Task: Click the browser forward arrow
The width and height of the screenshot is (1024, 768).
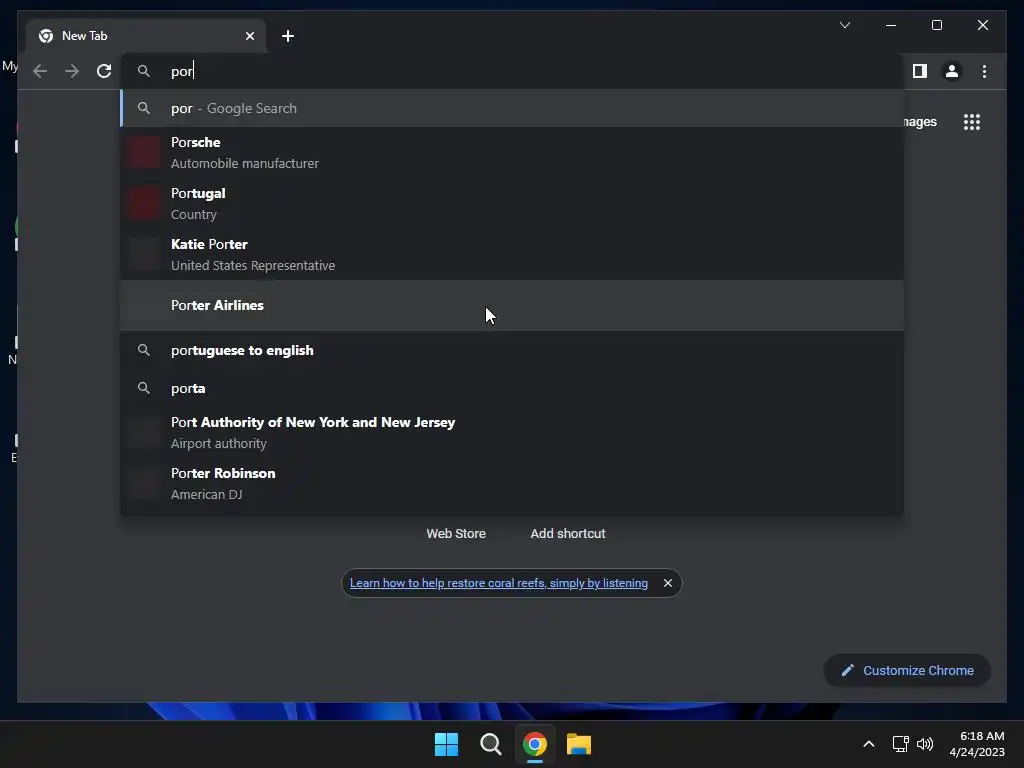Action: (72, 71)
